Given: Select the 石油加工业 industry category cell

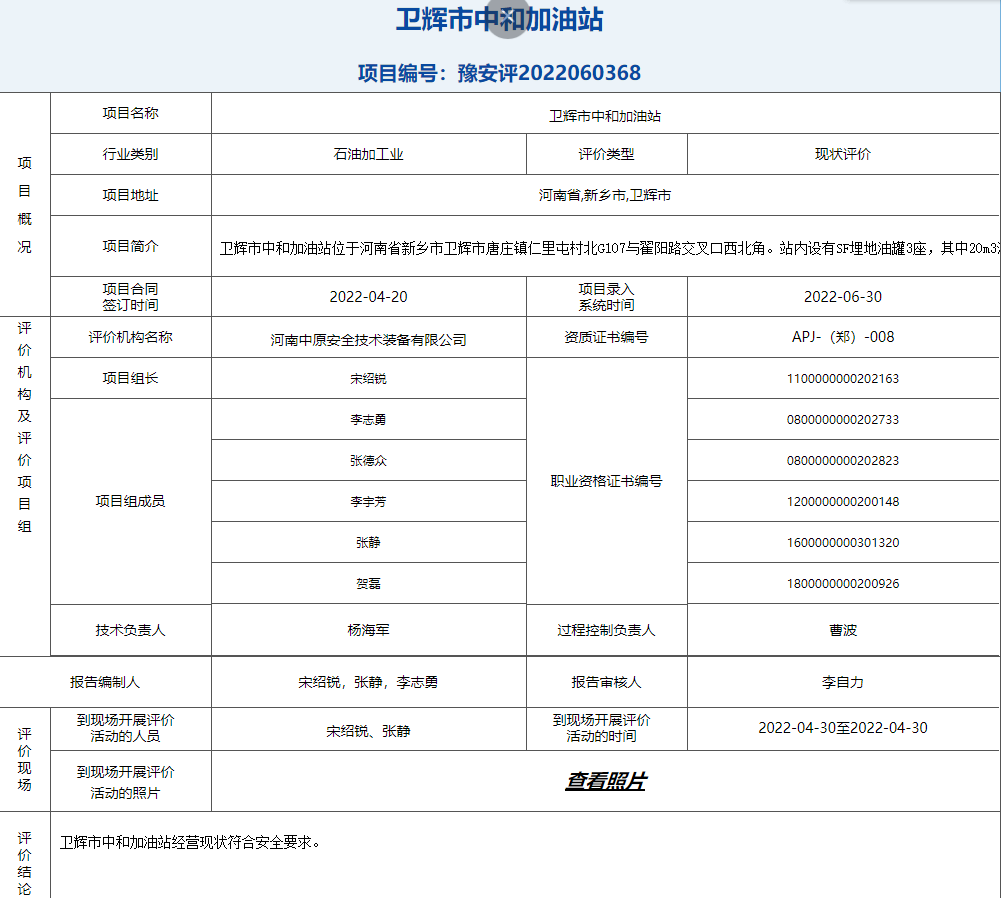Looking at the screenshot, I should point(368,154).
